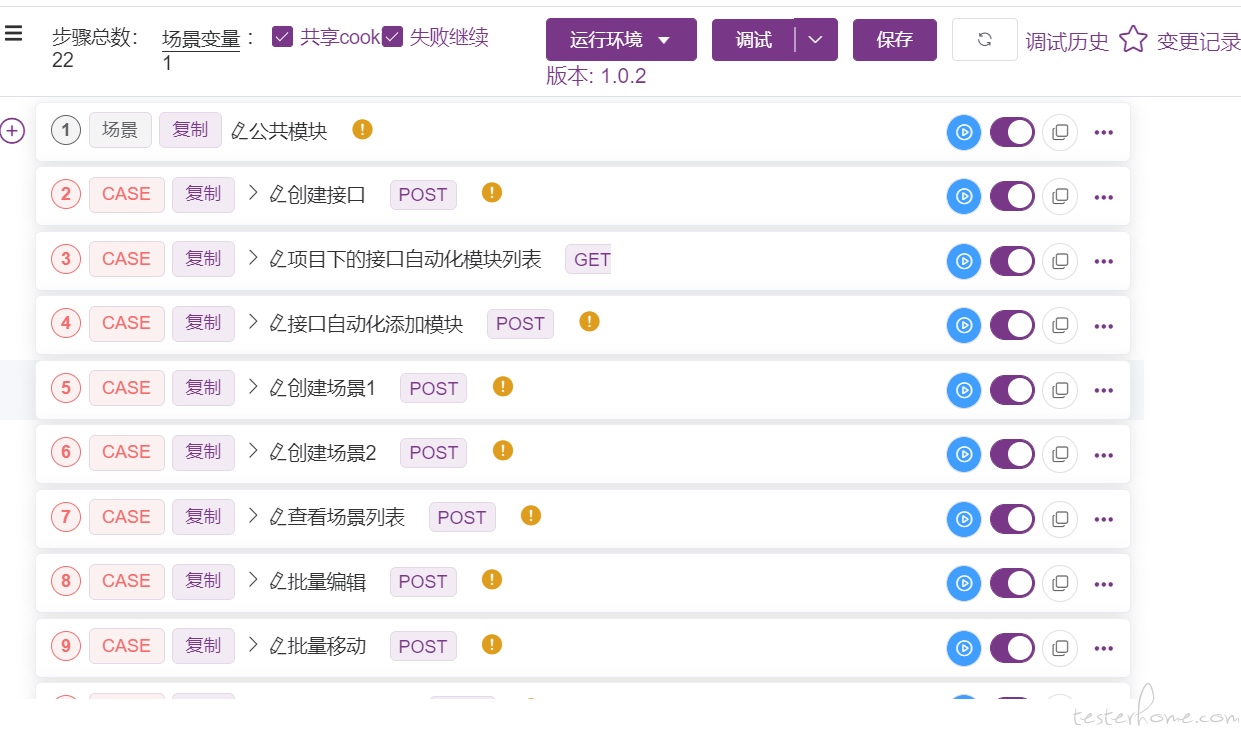Click the edit pencil beside 创建场景1

click(278, 388)
